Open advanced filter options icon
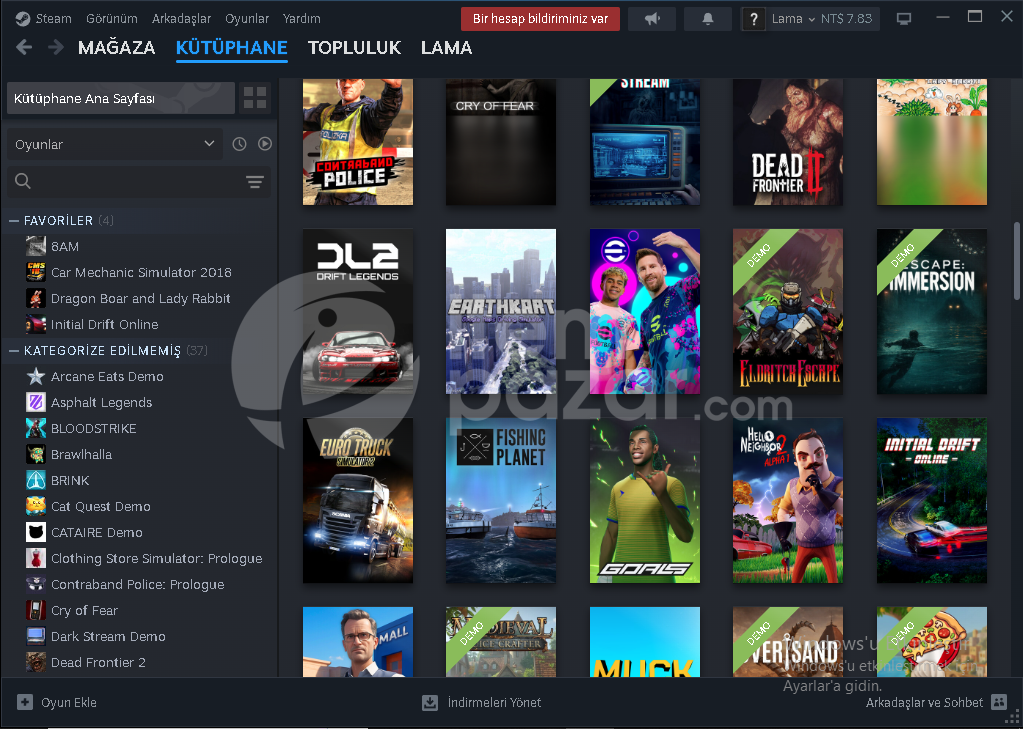This screenshot has height=729, width=1023. coord(254,181)
